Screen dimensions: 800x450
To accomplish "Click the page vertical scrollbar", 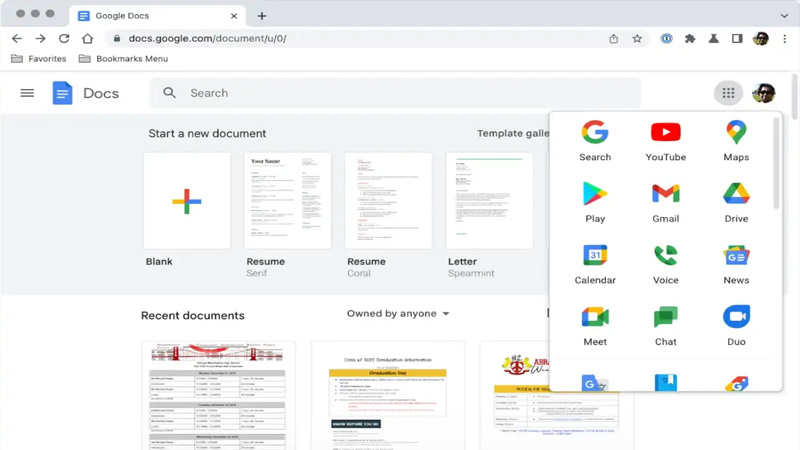I will coord(794,97).
